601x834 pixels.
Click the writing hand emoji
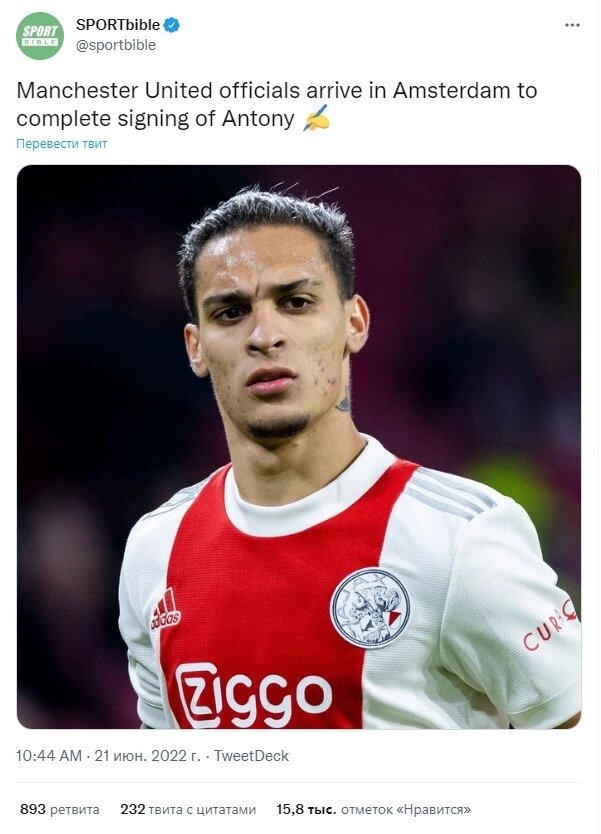[316, 118]
